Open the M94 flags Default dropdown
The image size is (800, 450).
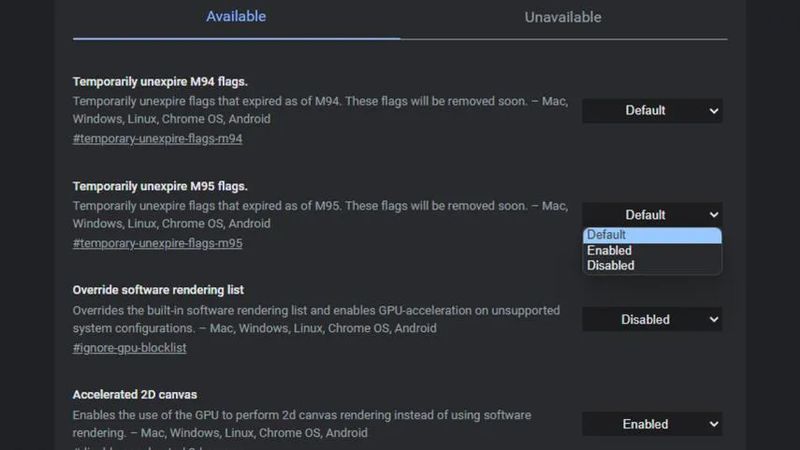point(652,110)
